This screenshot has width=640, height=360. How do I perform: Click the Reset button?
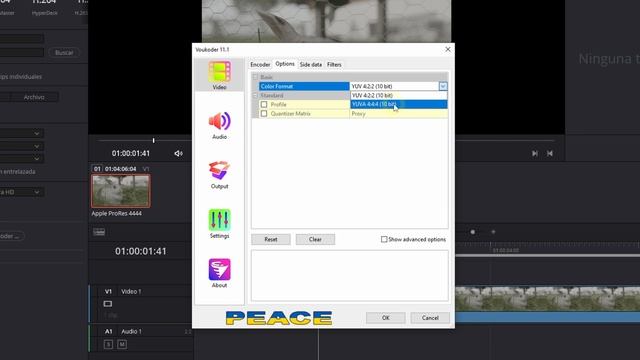pos(271,239)
